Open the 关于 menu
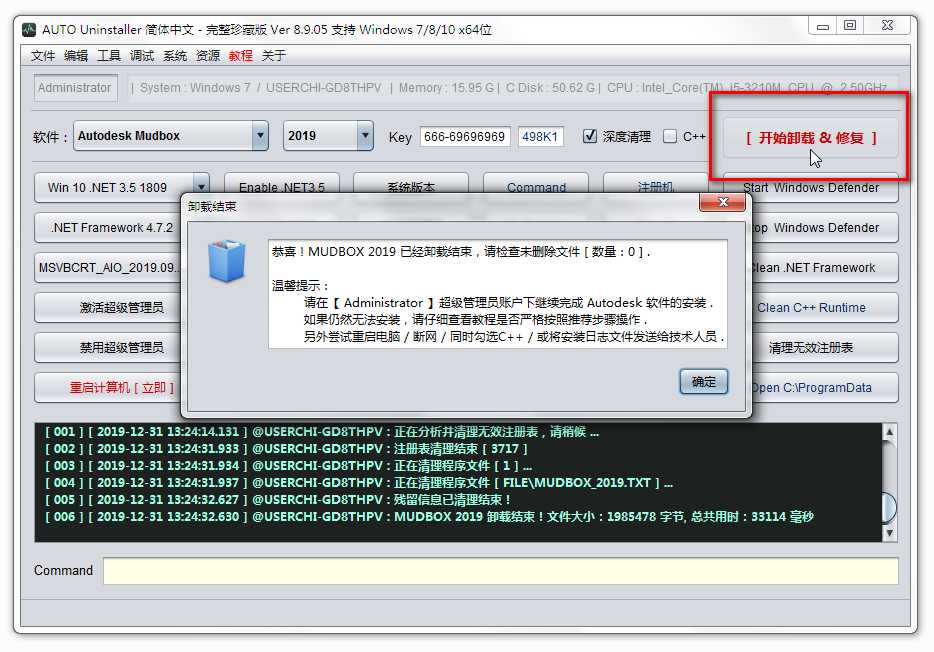 point(273,56)
